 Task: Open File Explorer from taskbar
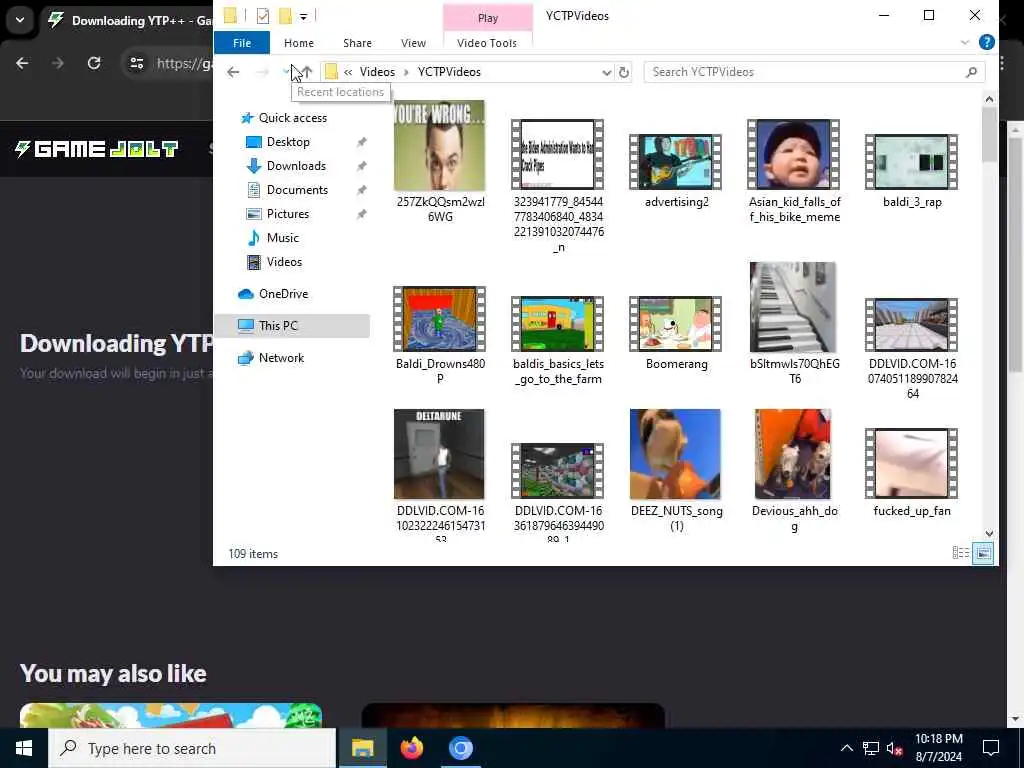coord(362,748)
